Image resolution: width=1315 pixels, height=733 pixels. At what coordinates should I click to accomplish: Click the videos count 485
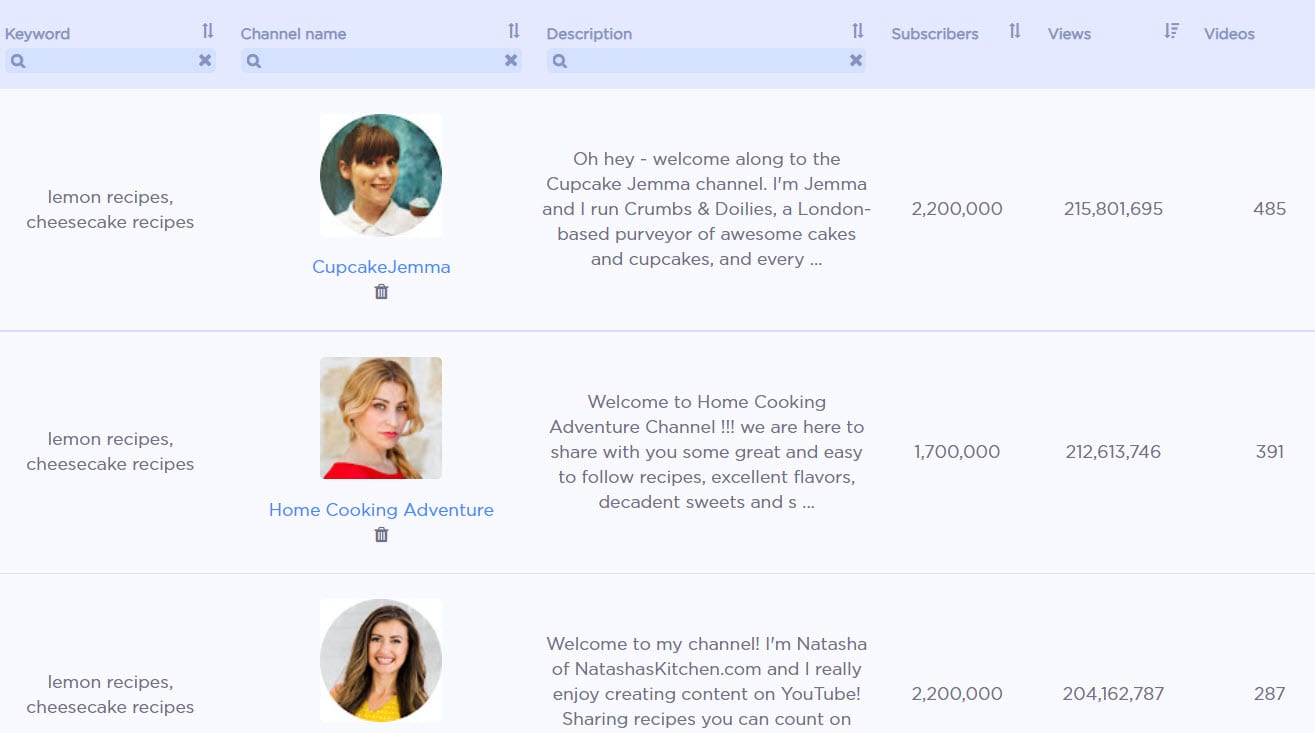pyautogui.click(x=1269, y=209)
